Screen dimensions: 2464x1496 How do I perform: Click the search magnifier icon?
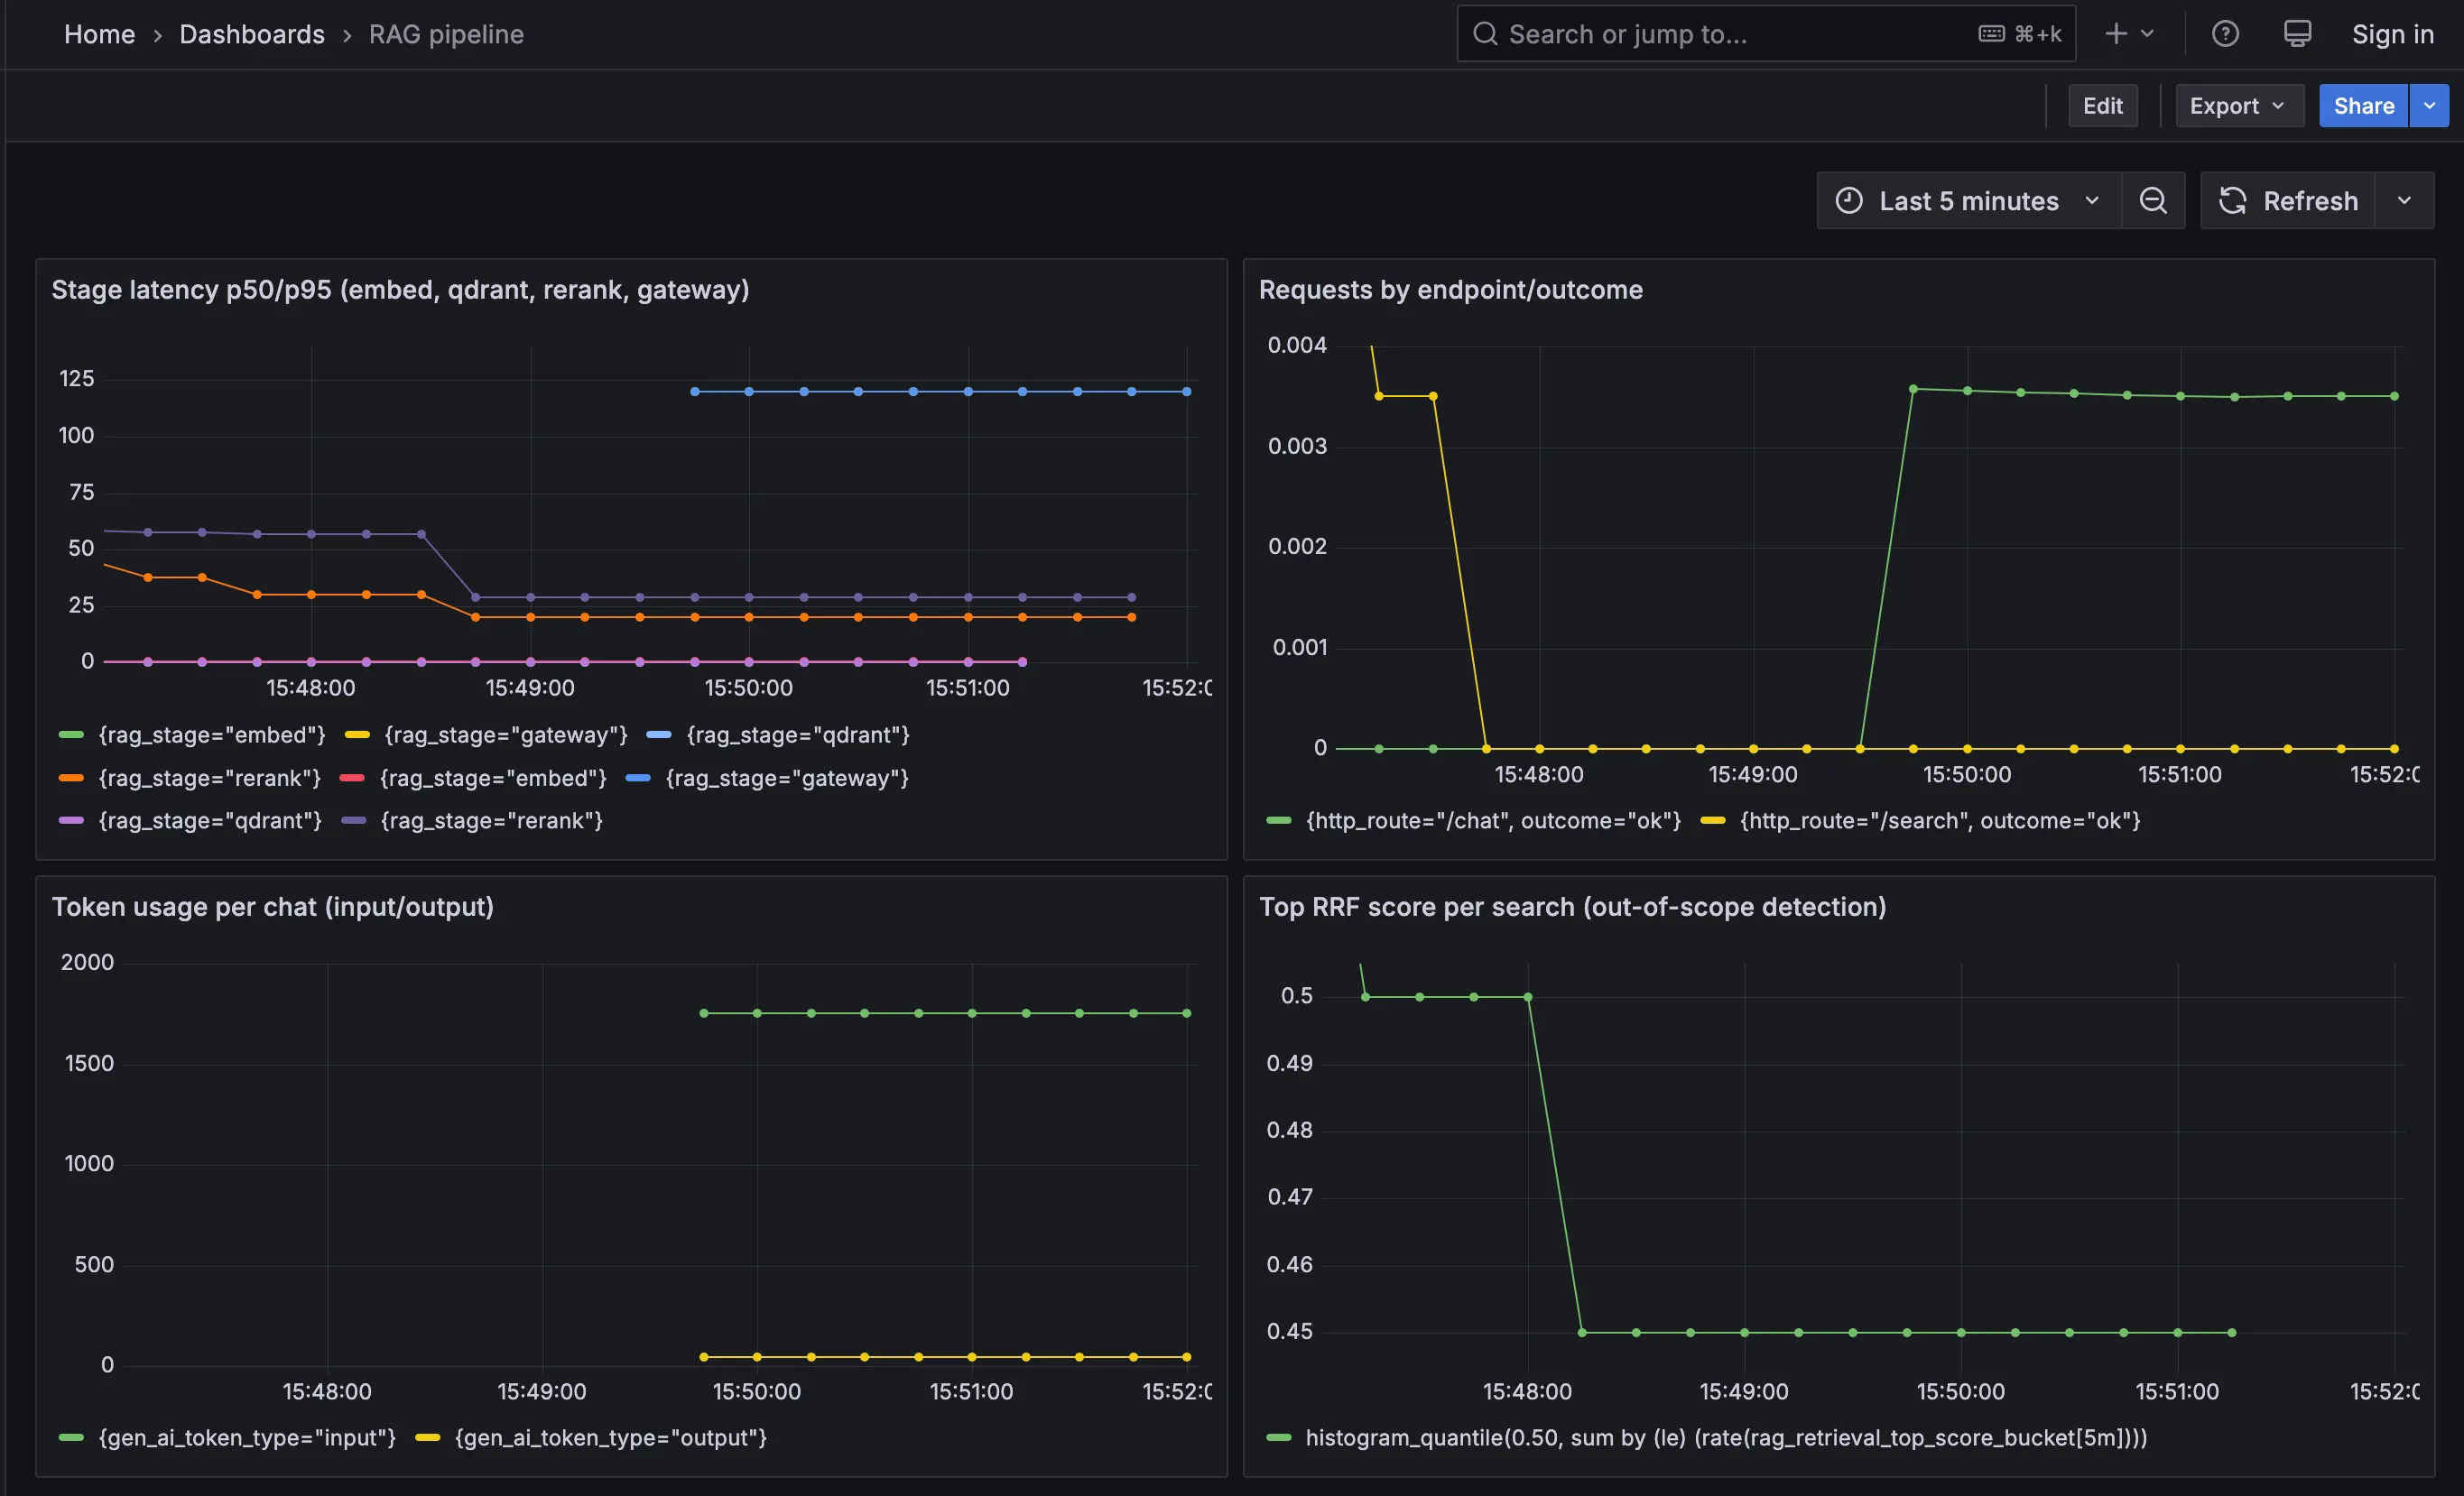[1485, 34]
